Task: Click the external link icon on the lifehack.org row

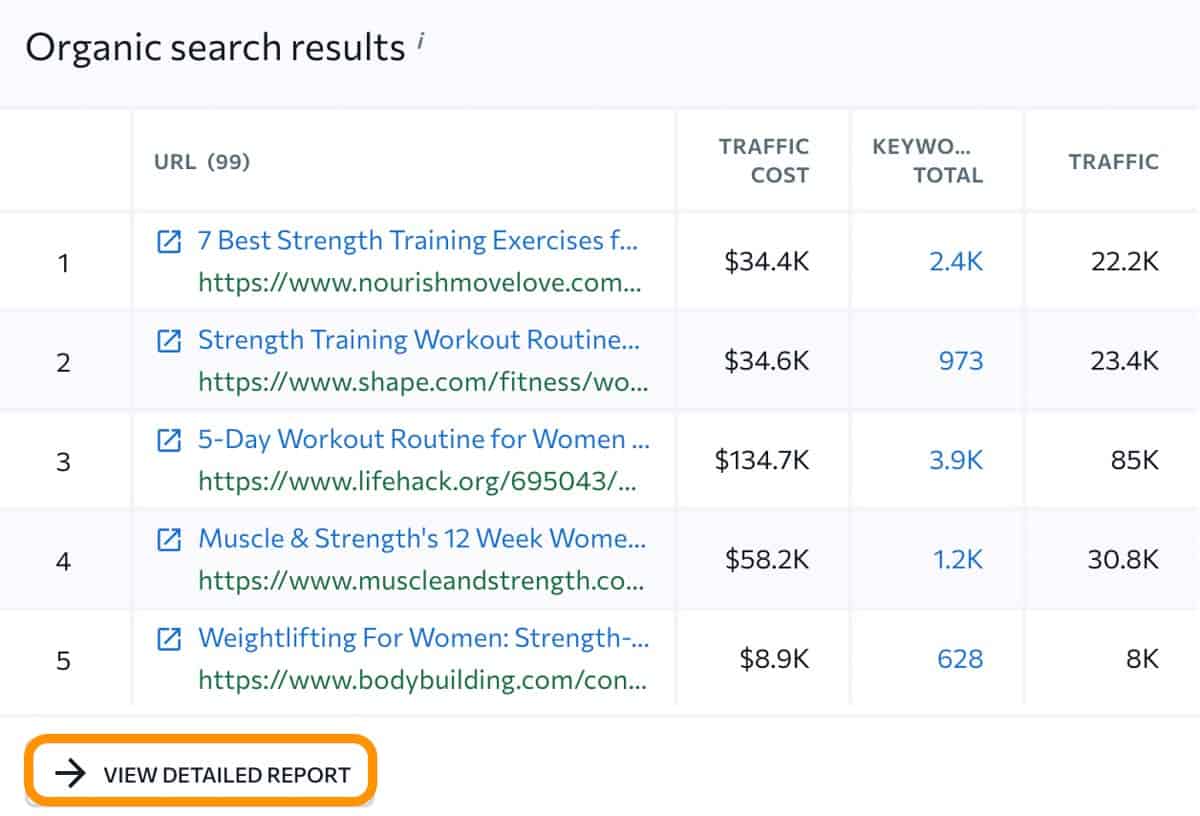Action: click(170, 439)
